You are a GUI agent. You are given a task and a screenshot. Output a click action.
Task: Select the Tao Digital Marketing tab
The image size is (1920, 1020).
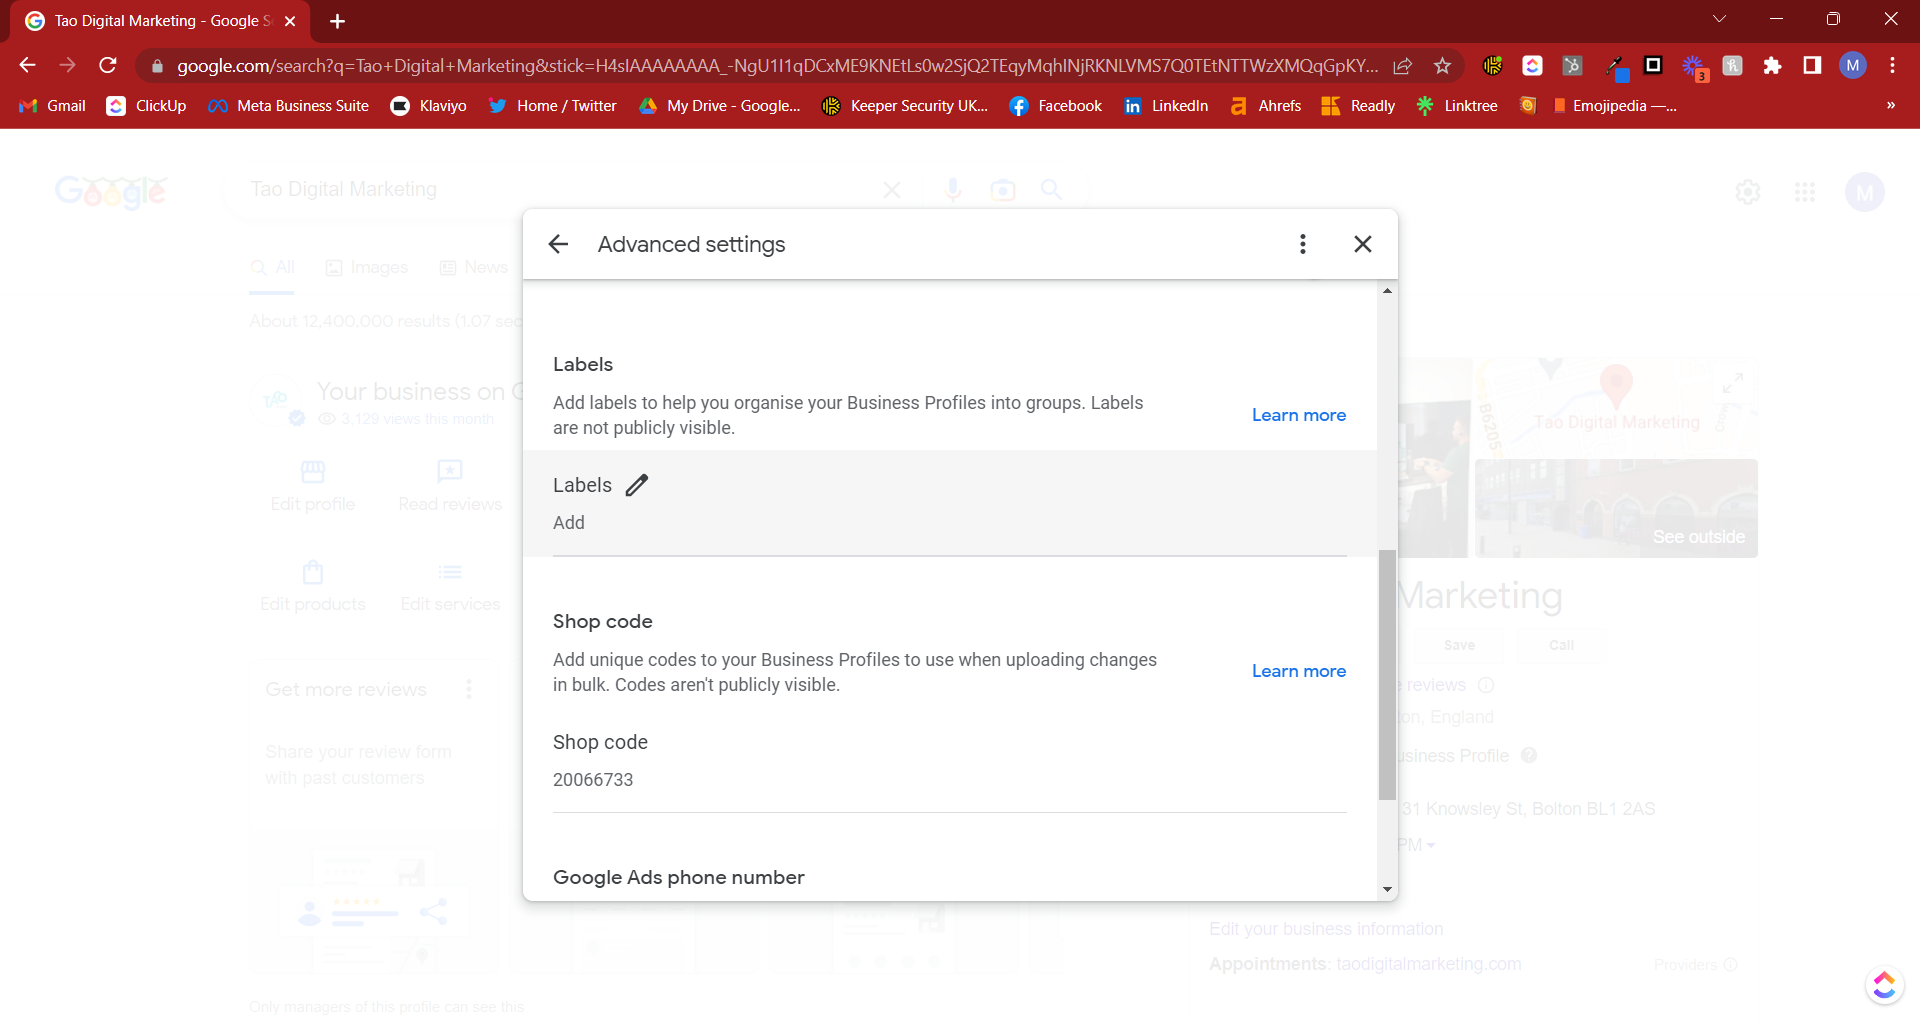tap(160, 21)
